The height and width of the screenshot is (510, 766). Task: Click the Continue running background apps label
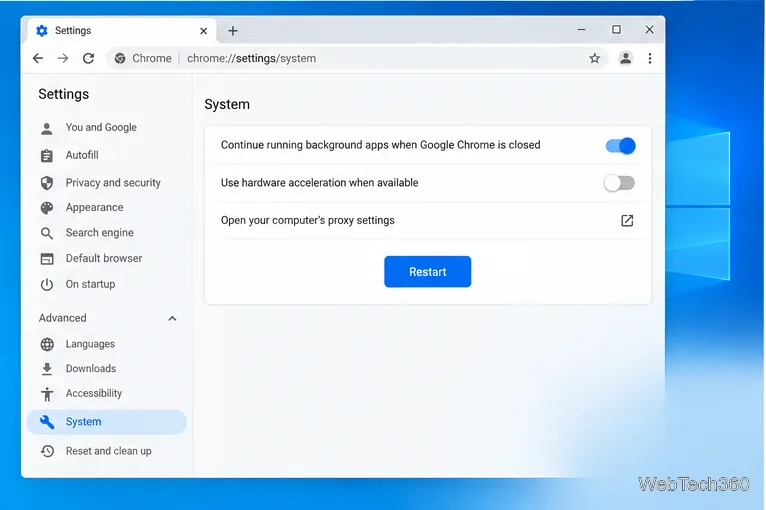(x=381, y=145)
